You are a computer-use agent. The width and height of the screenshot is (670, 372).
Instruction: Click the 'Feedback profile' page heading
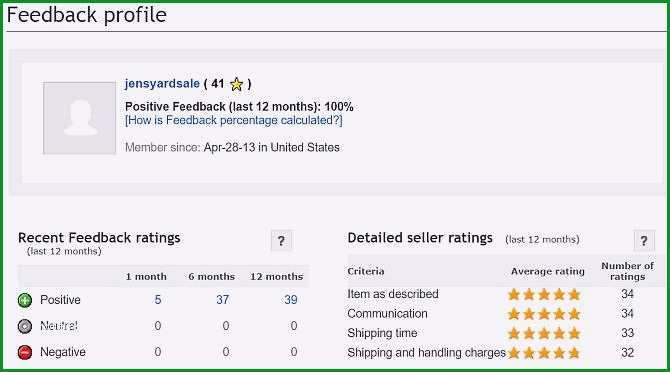(x=87, y=15)
